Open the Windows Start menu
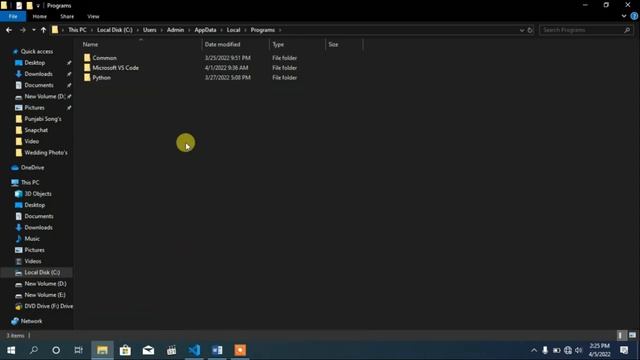Image resolution: width=640 pixels, height=360 pixels. point(11,350)
